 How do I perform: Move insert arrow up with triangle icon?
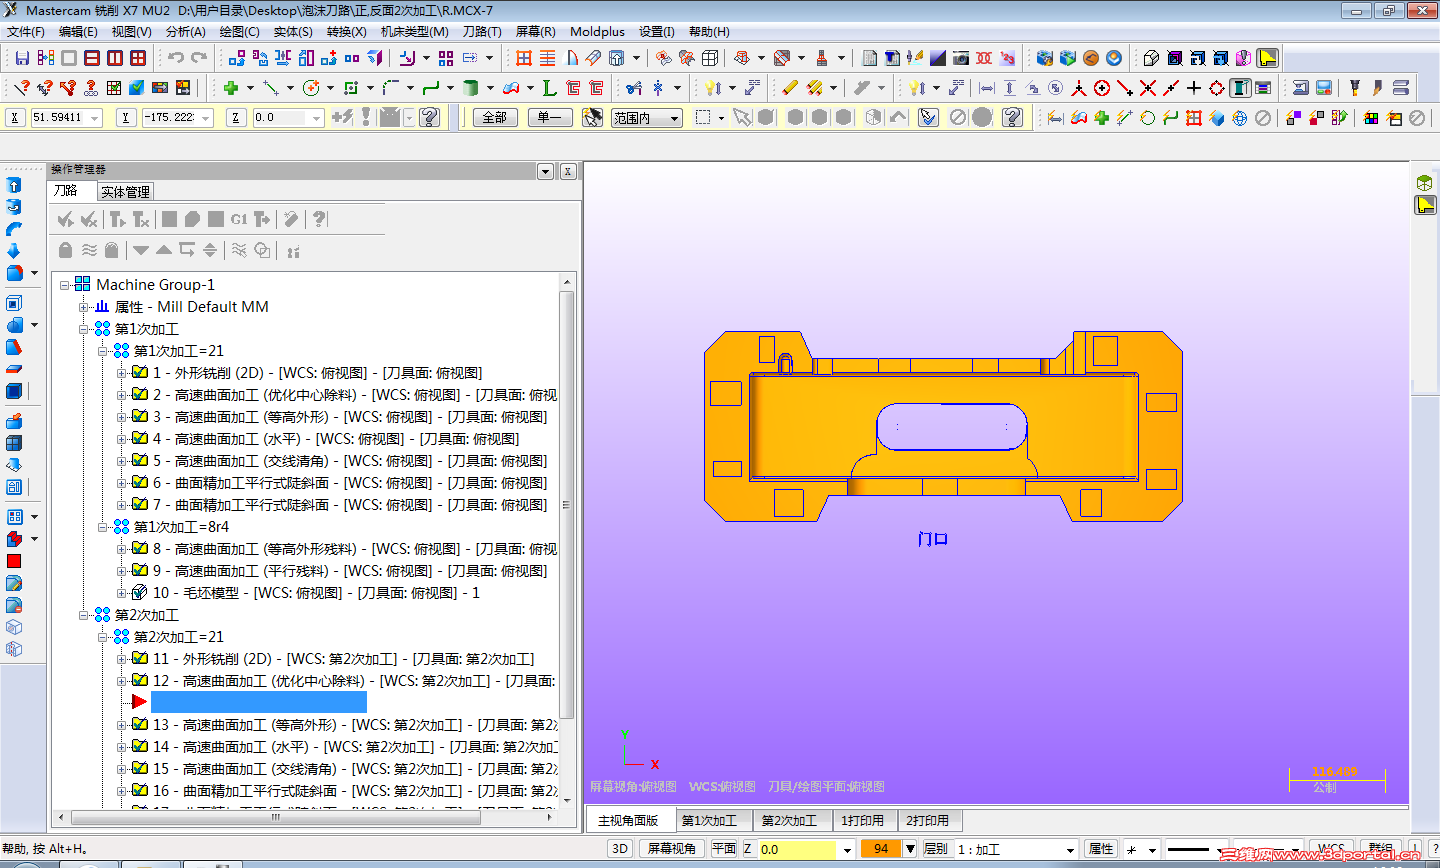164,250
